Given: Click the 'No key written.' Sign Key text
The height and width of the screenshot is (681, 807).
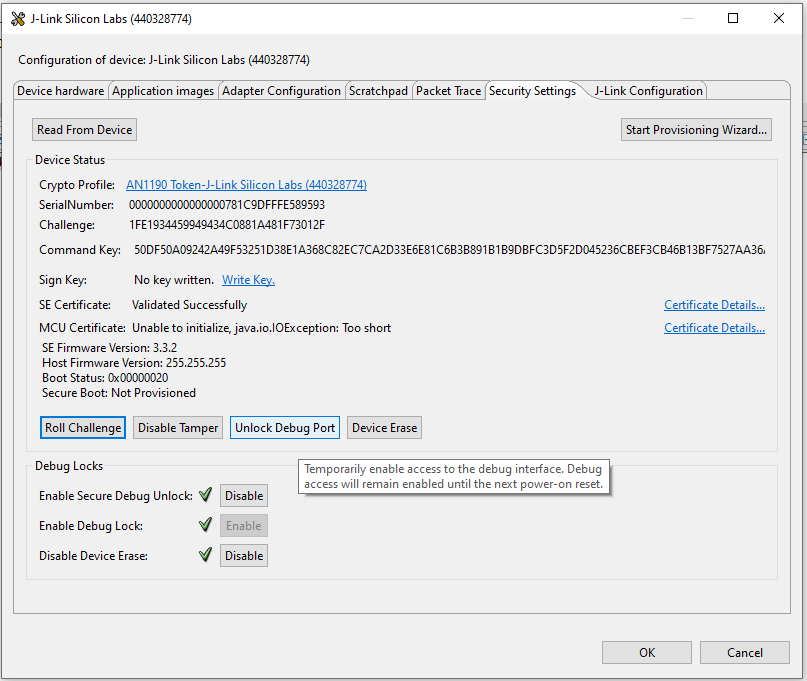Looking at the screenshot, I should click(x=174, y=280).
